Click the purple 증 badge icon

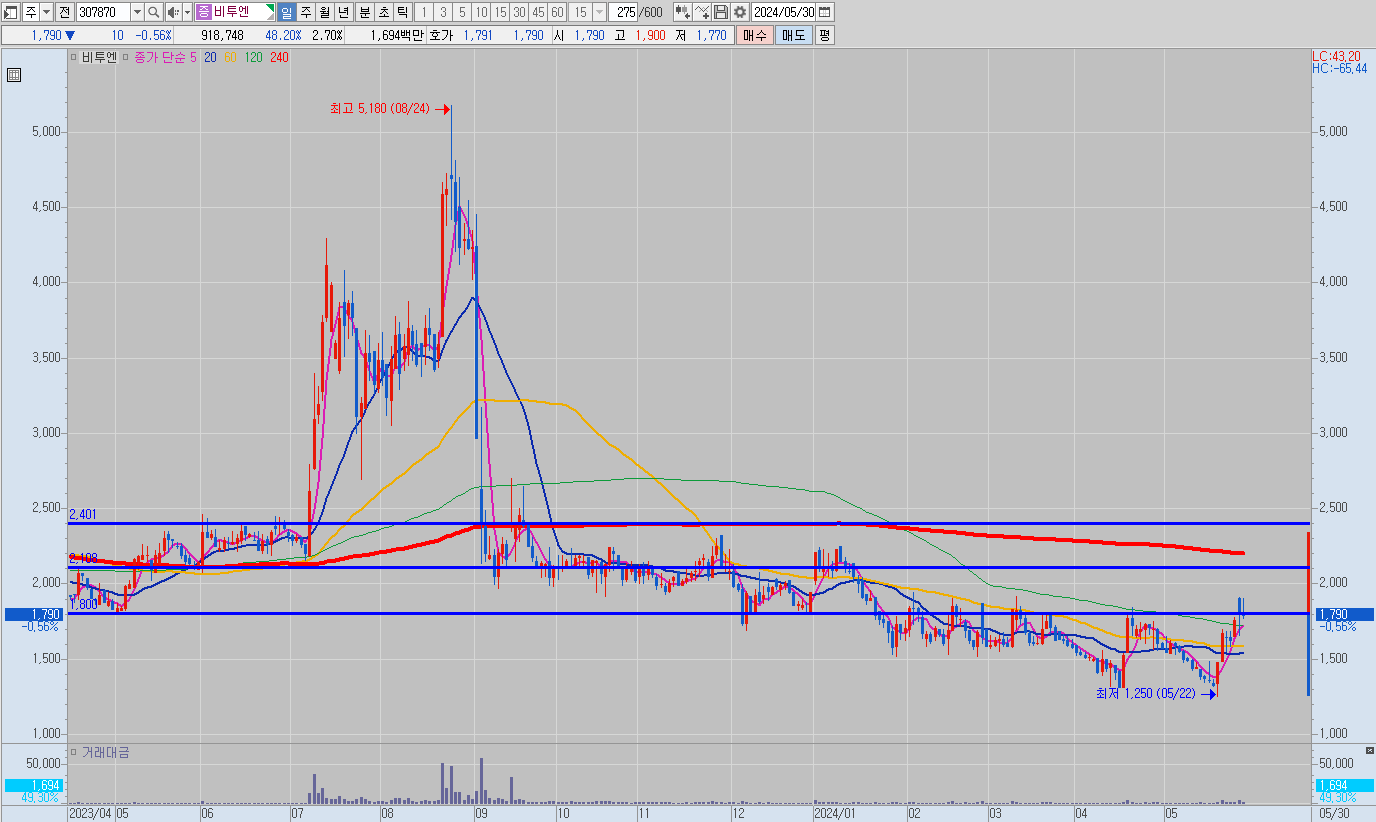pyautogui.click(x=203, y=12)
